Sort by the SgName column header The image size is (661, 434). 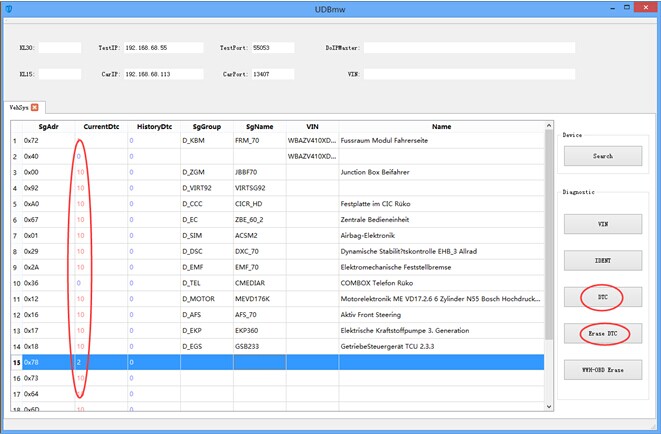[x=260, y=126]
